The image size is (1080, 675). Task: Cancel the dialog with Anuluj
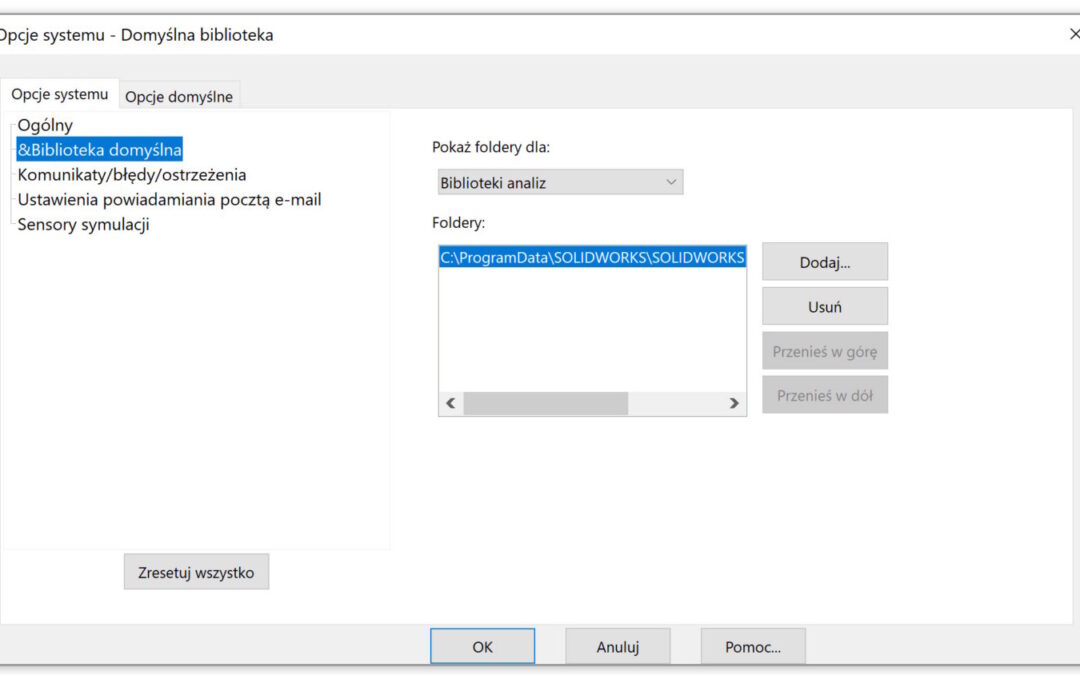click(617, 647)
